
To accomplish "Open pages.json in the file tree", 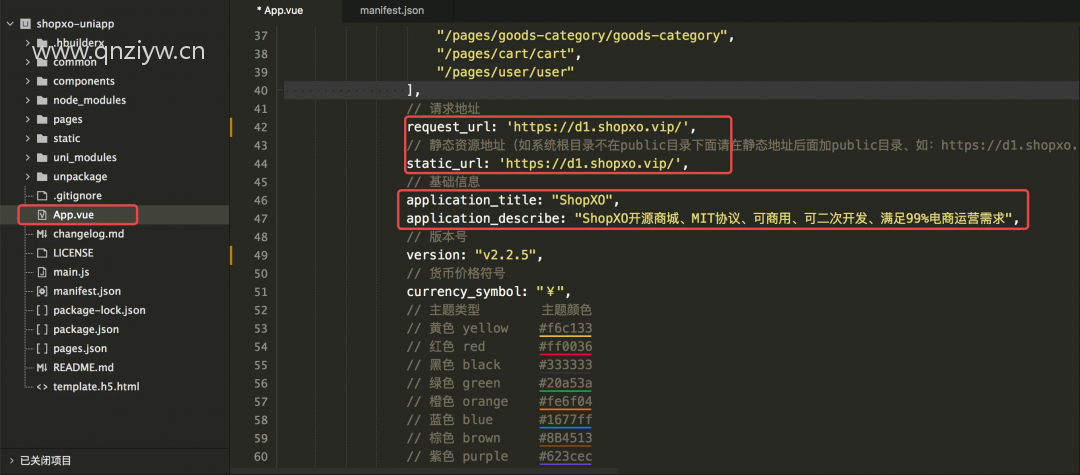I will coord(80,348).
